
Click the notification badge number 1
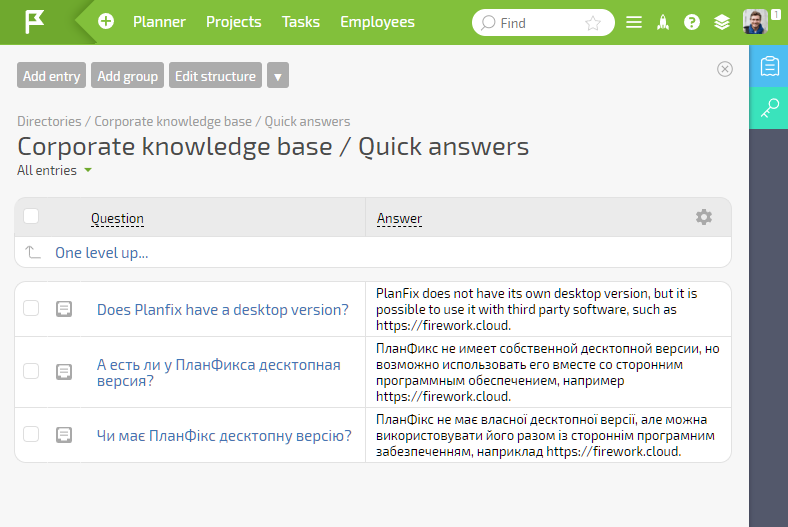(776, 15)
